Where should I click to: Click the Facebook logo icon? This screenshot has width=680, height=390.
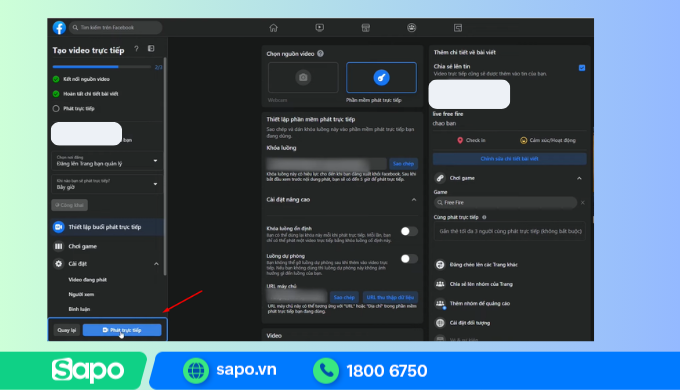click(59, 27)
